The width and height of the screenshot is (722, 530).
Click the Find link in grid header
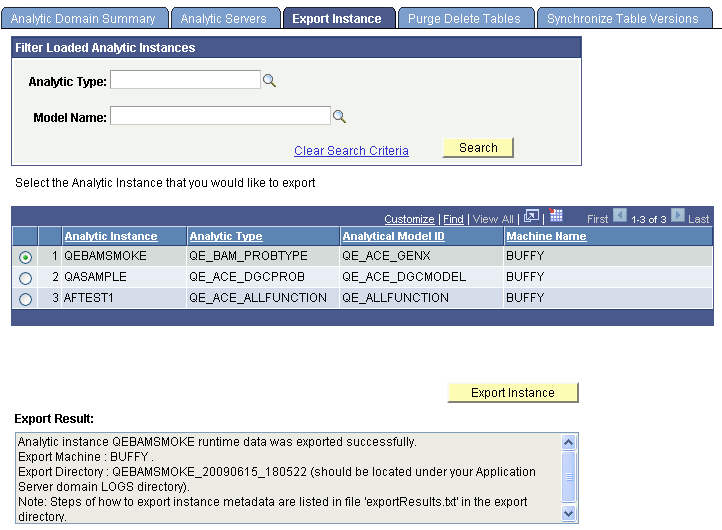click(453, 219)
